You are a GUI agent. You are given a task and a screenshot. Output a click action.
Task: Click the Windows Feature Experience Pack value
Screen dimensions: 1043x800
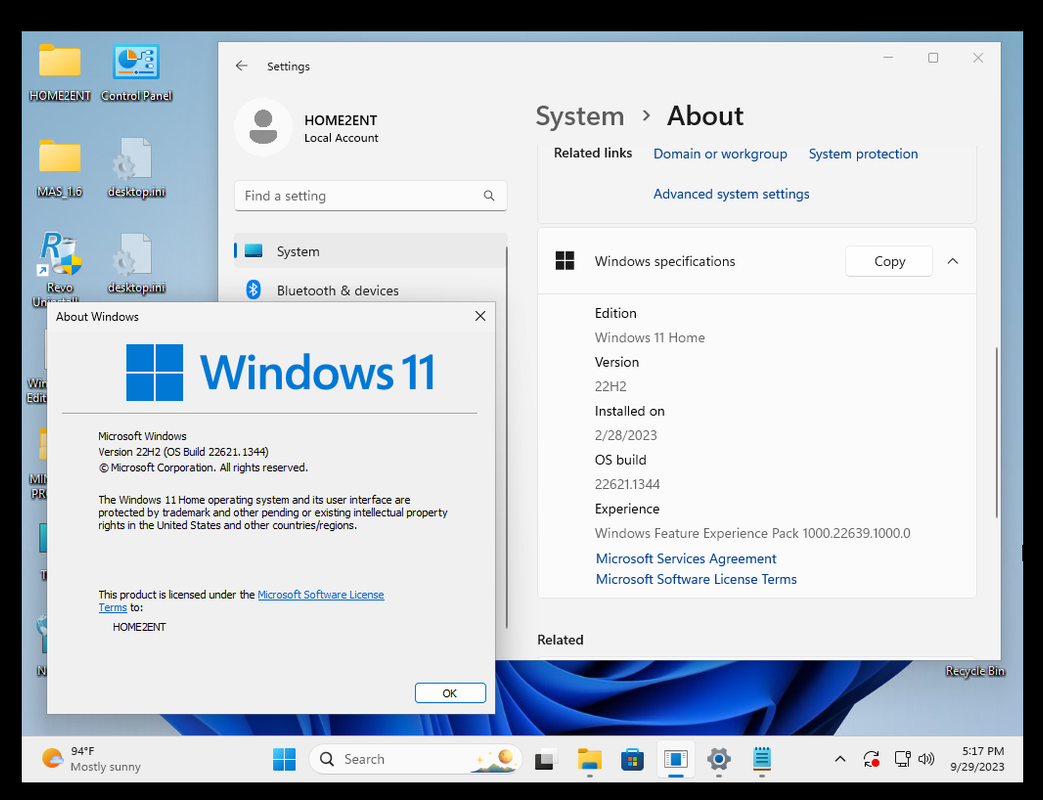tap(752, 533)
